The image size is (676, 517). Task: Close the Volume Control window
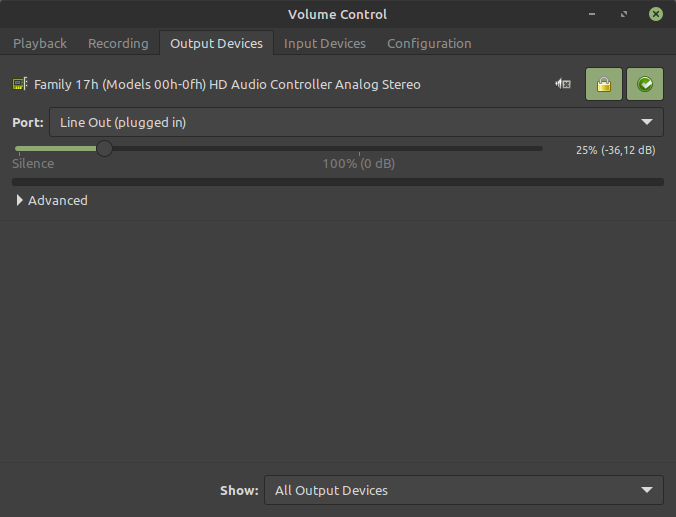pyautogui.click(x=655, y=14)
